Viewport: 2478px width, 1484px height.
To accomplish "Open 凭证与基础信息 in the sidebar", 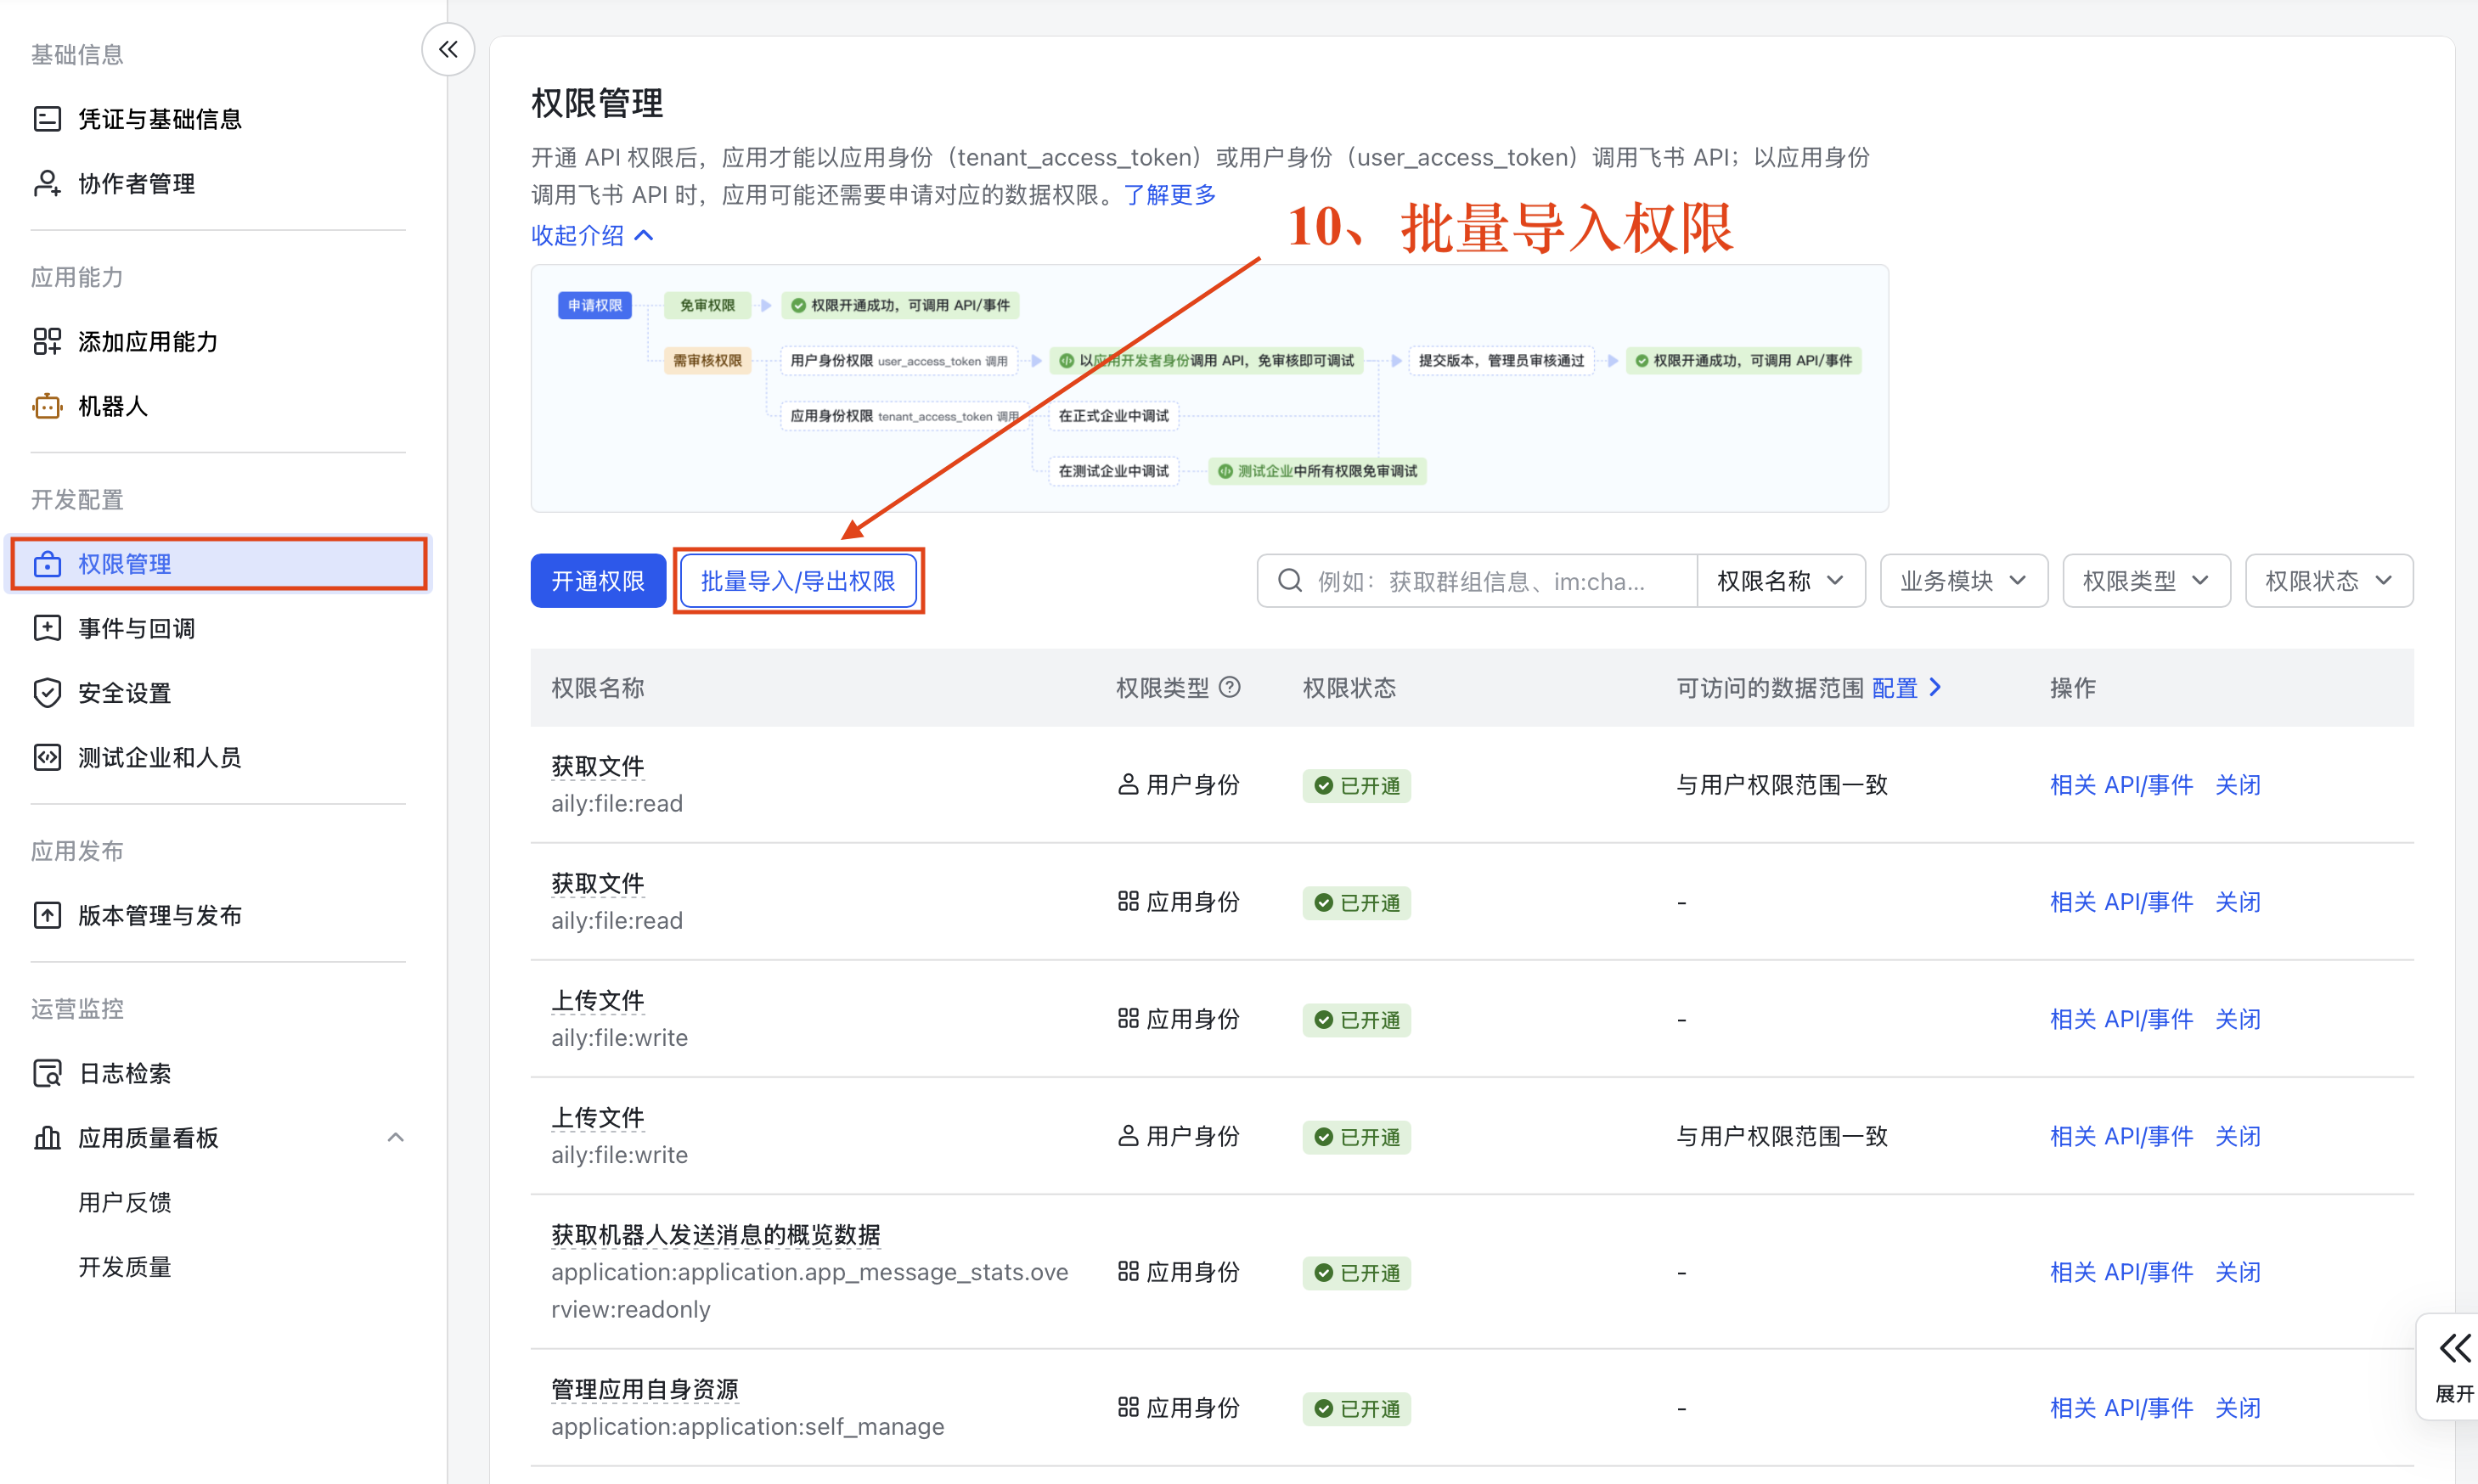I will [218, 119].
